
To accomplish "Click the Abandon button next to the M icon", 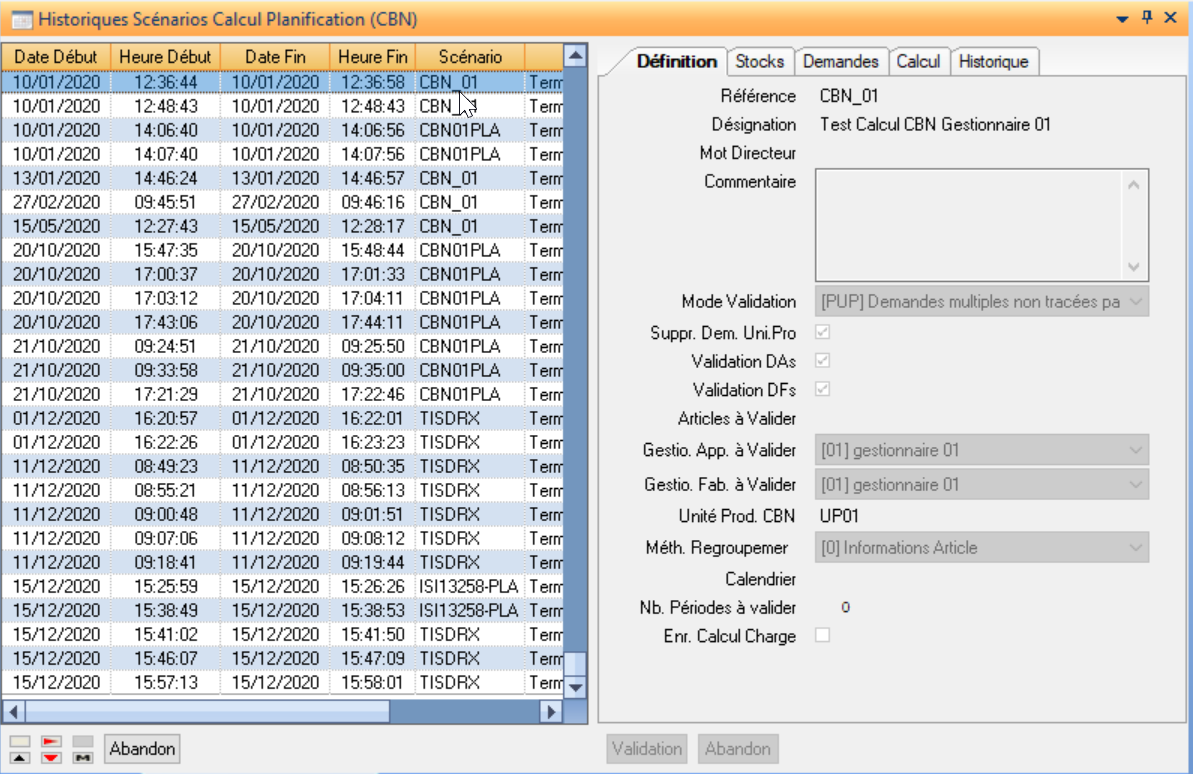I will 142,749.
